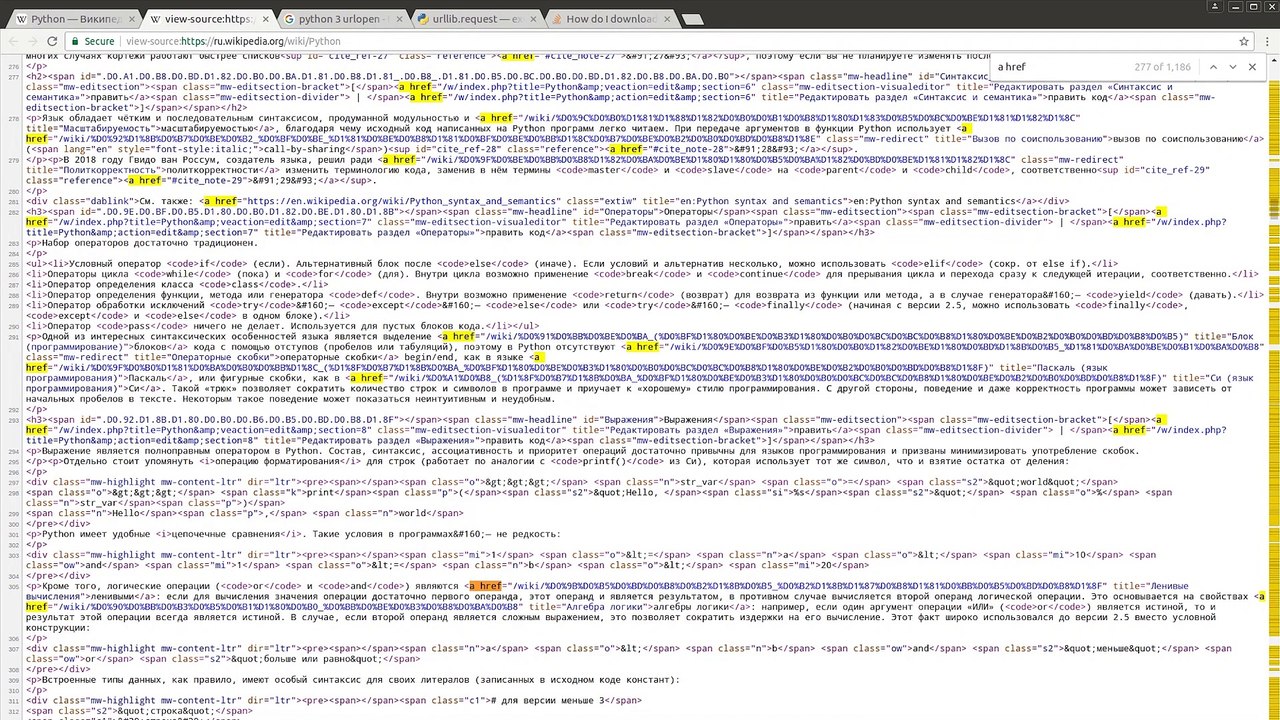
Task: Close the 'urllib.request' tab
Action: click(531, 19)
